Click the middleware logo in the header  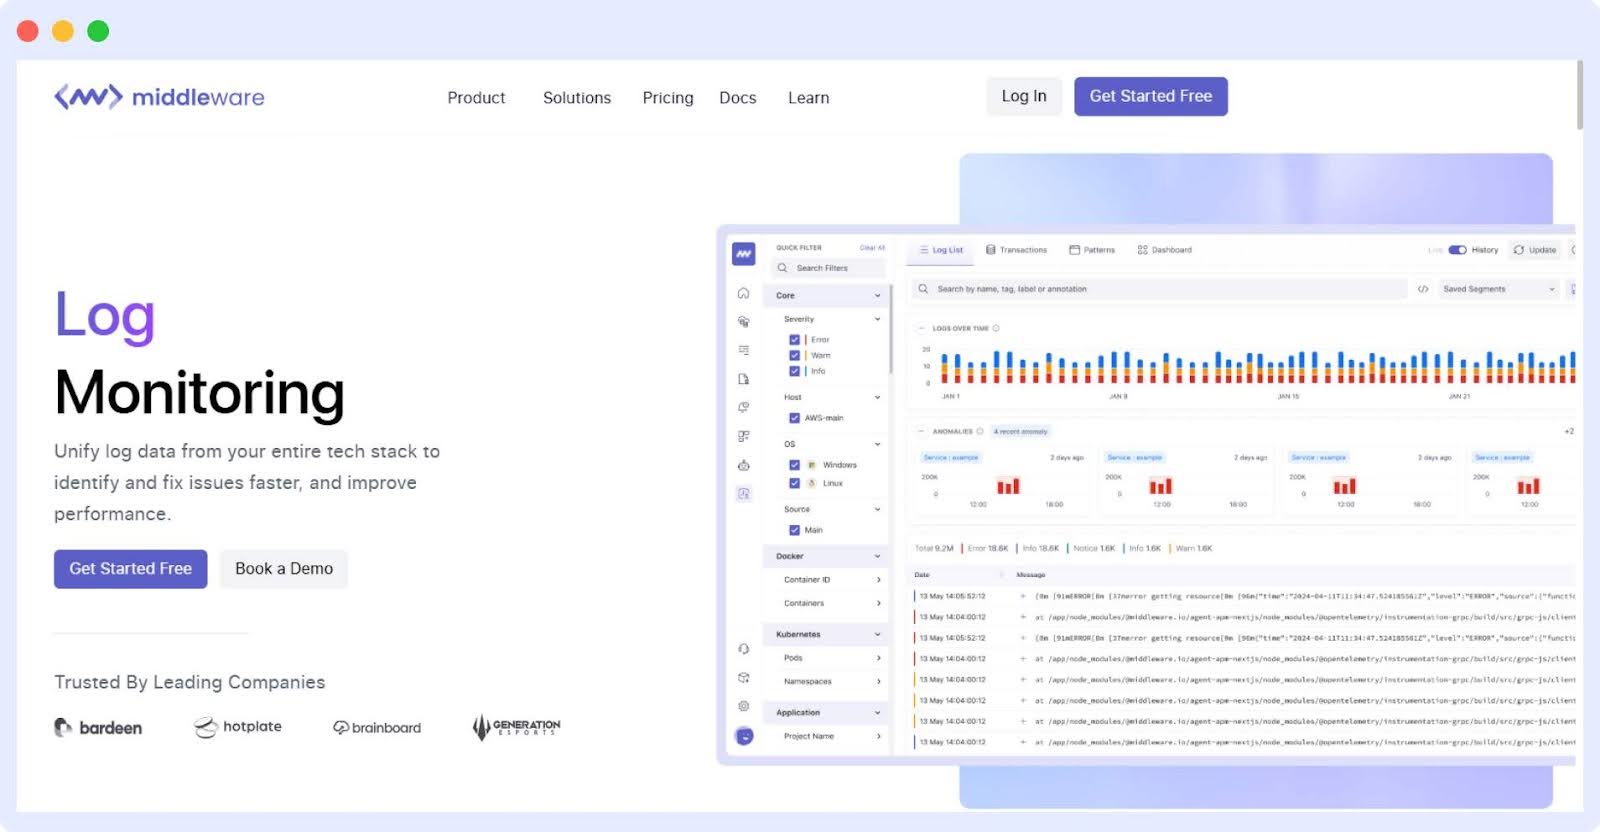159,97
